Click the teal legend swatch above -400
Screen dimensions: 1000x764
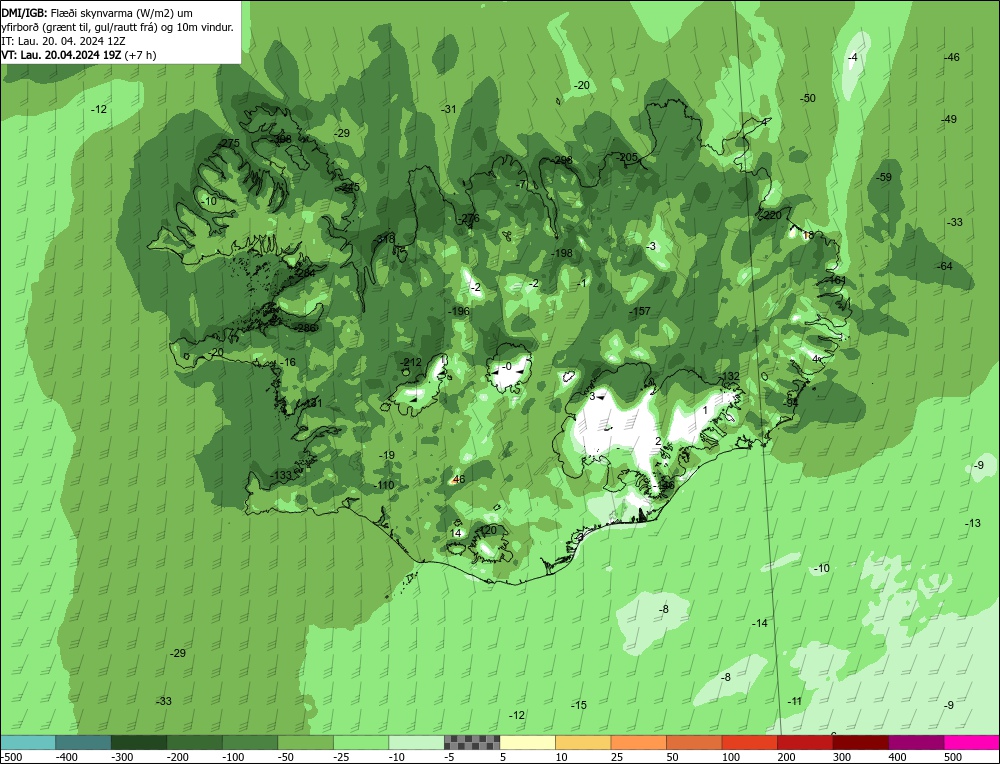pyautogui.click(x=84, y=742)
